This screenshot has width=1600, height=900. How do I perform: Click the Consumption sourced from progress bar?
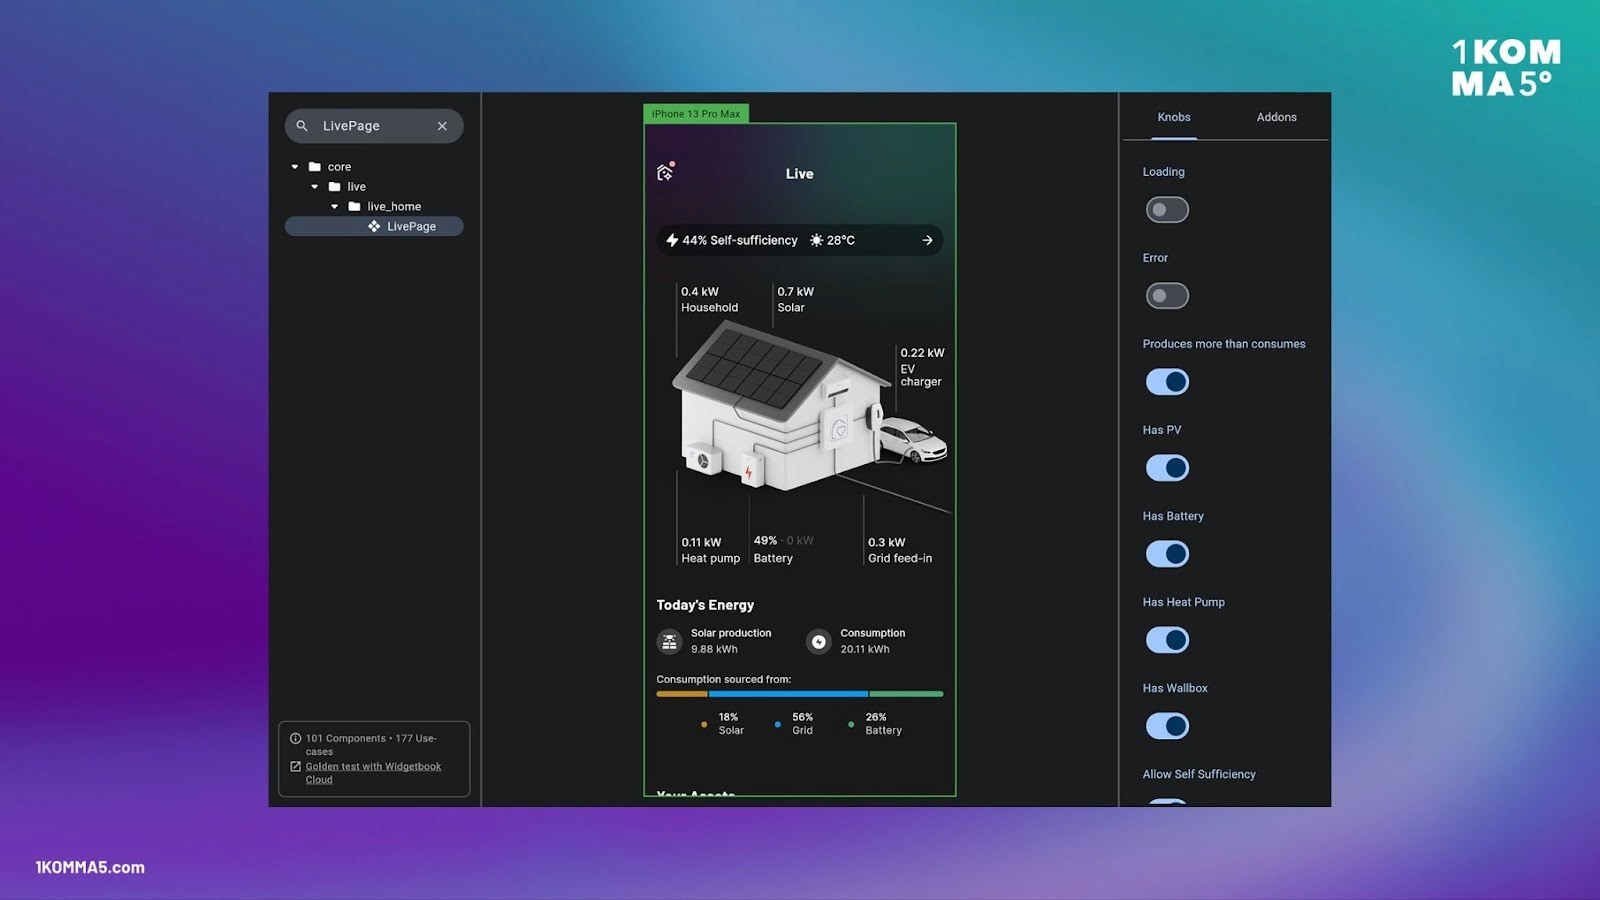point(798,693)
